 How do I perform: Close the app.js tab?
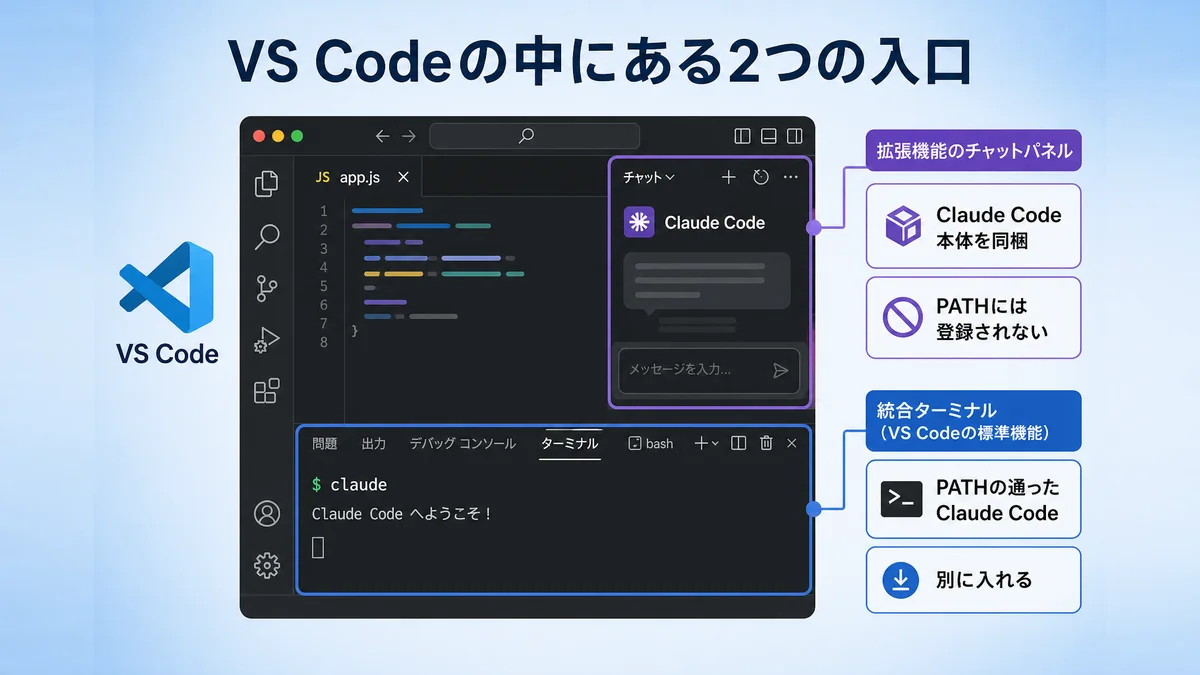point(403,177)
